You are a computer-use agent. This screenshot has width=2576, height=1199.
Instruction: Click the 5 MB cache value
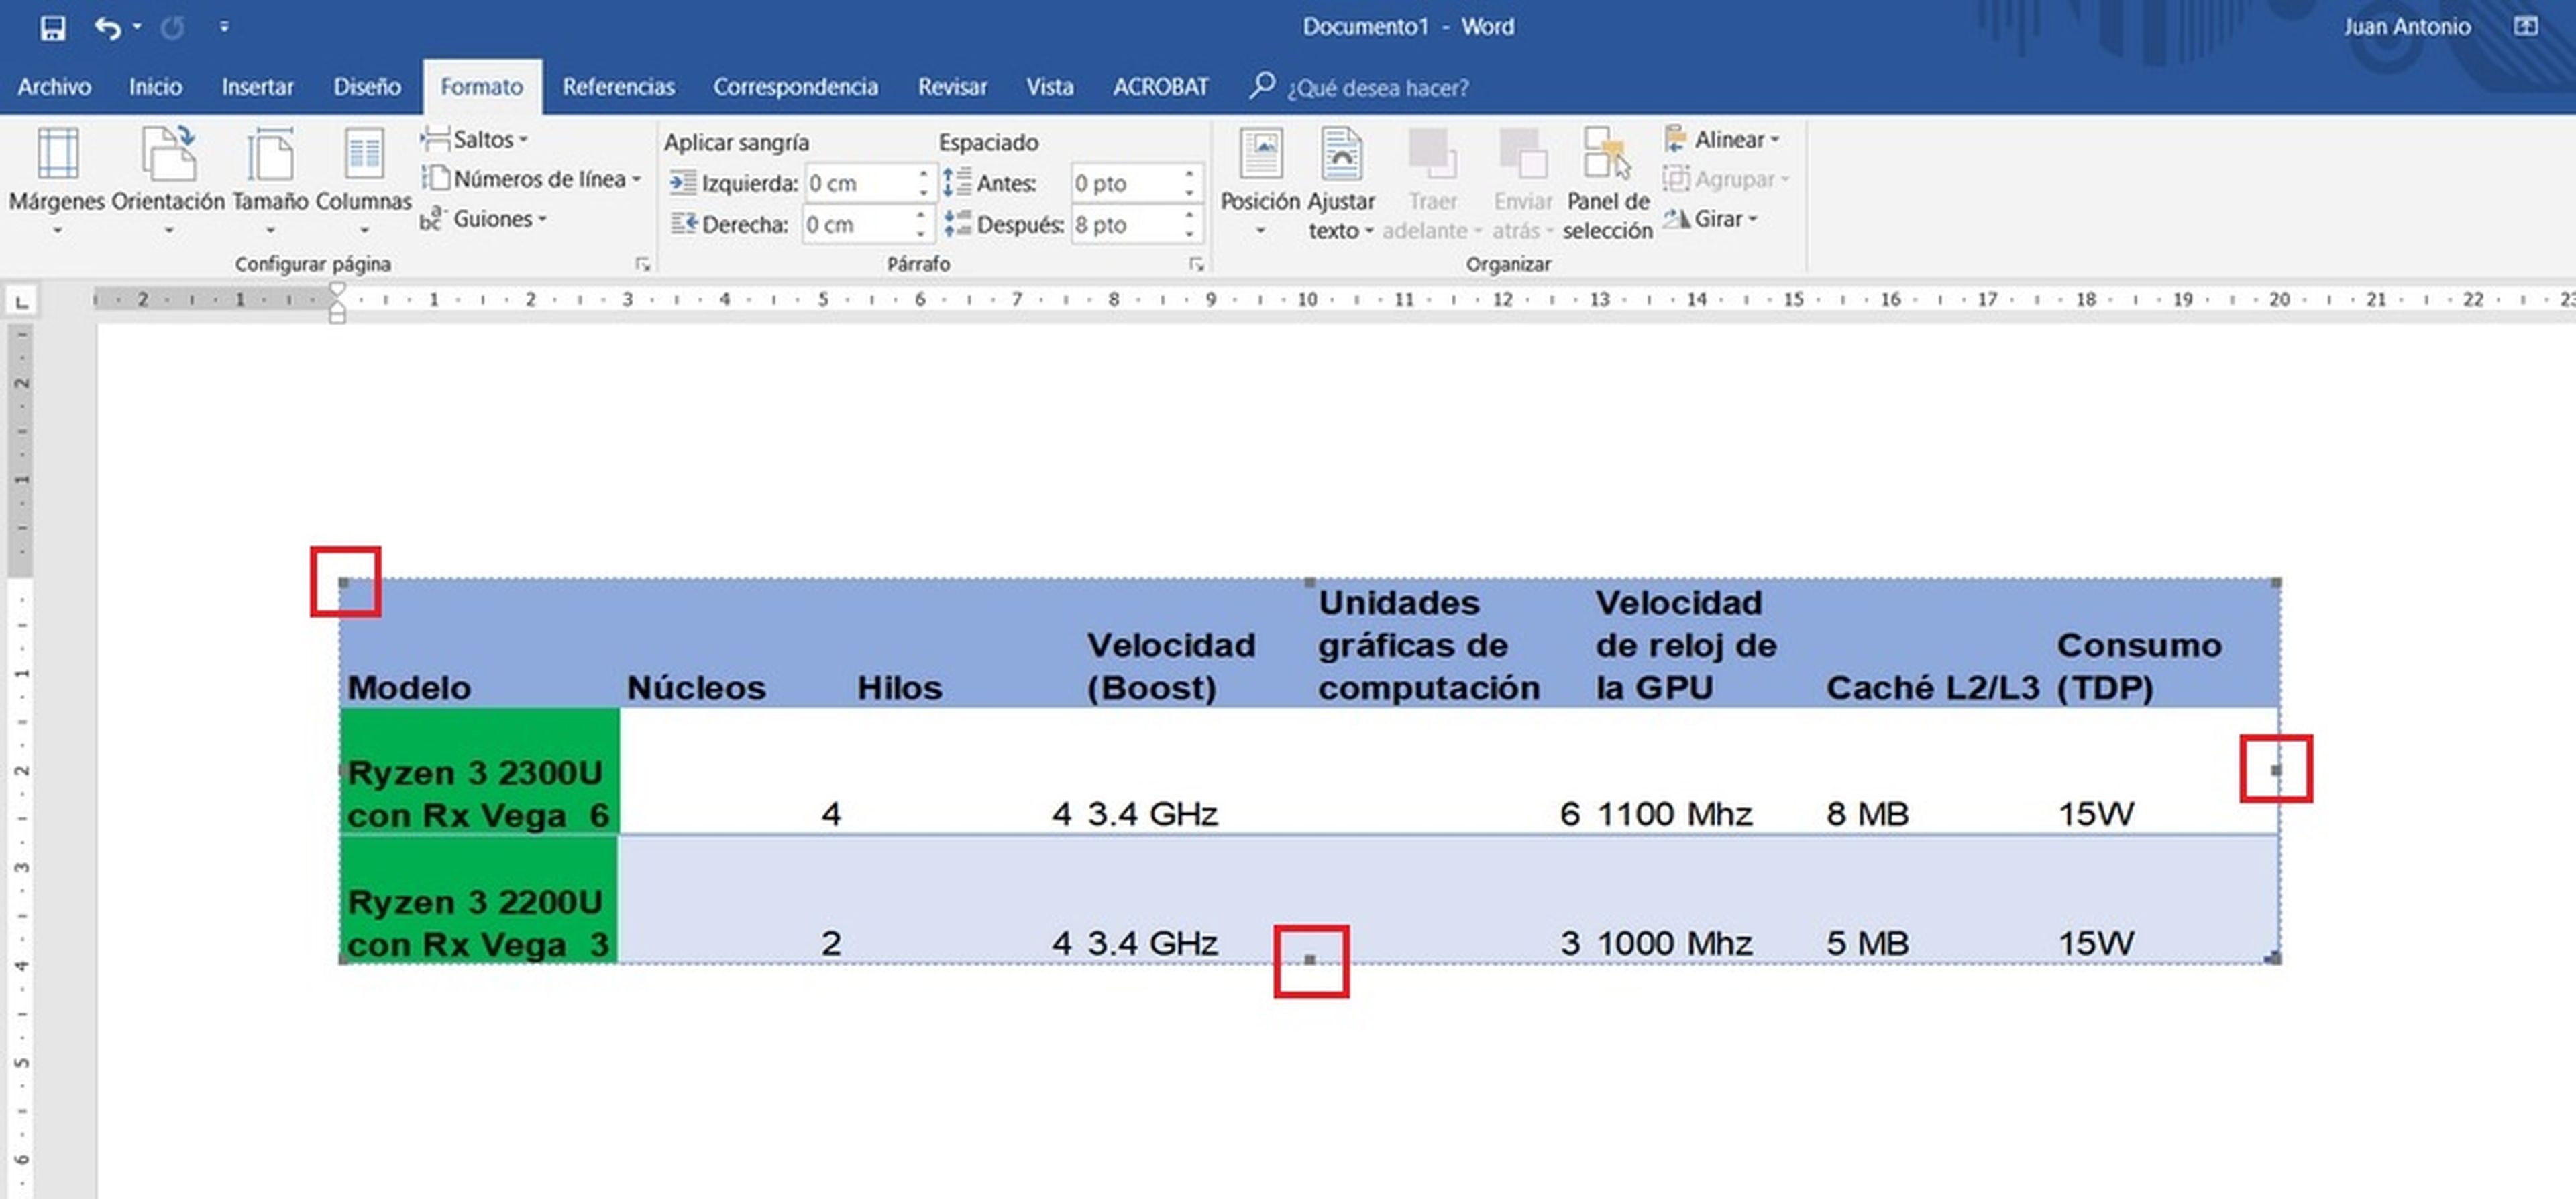click(1867, 943)
